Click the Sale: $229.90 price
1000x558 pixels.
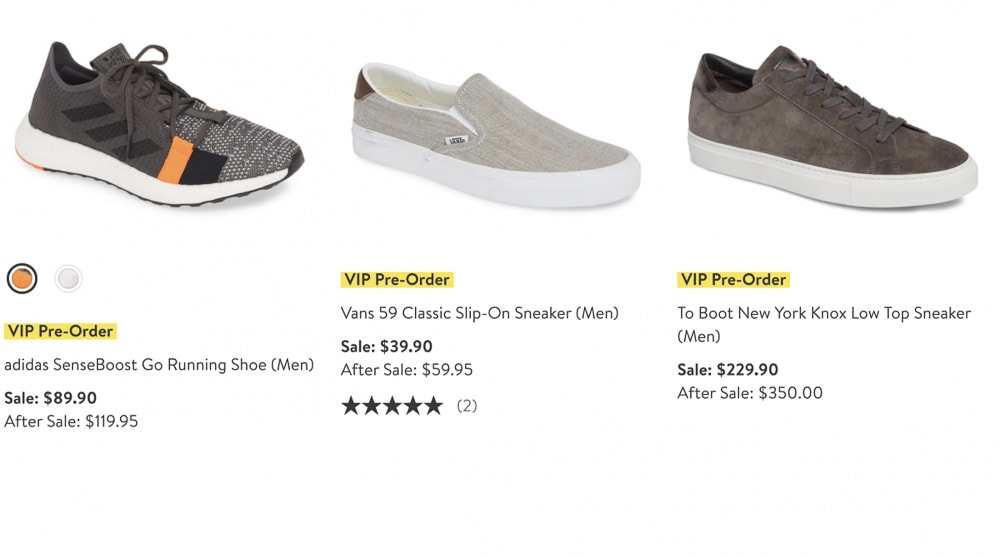(728, 369)
